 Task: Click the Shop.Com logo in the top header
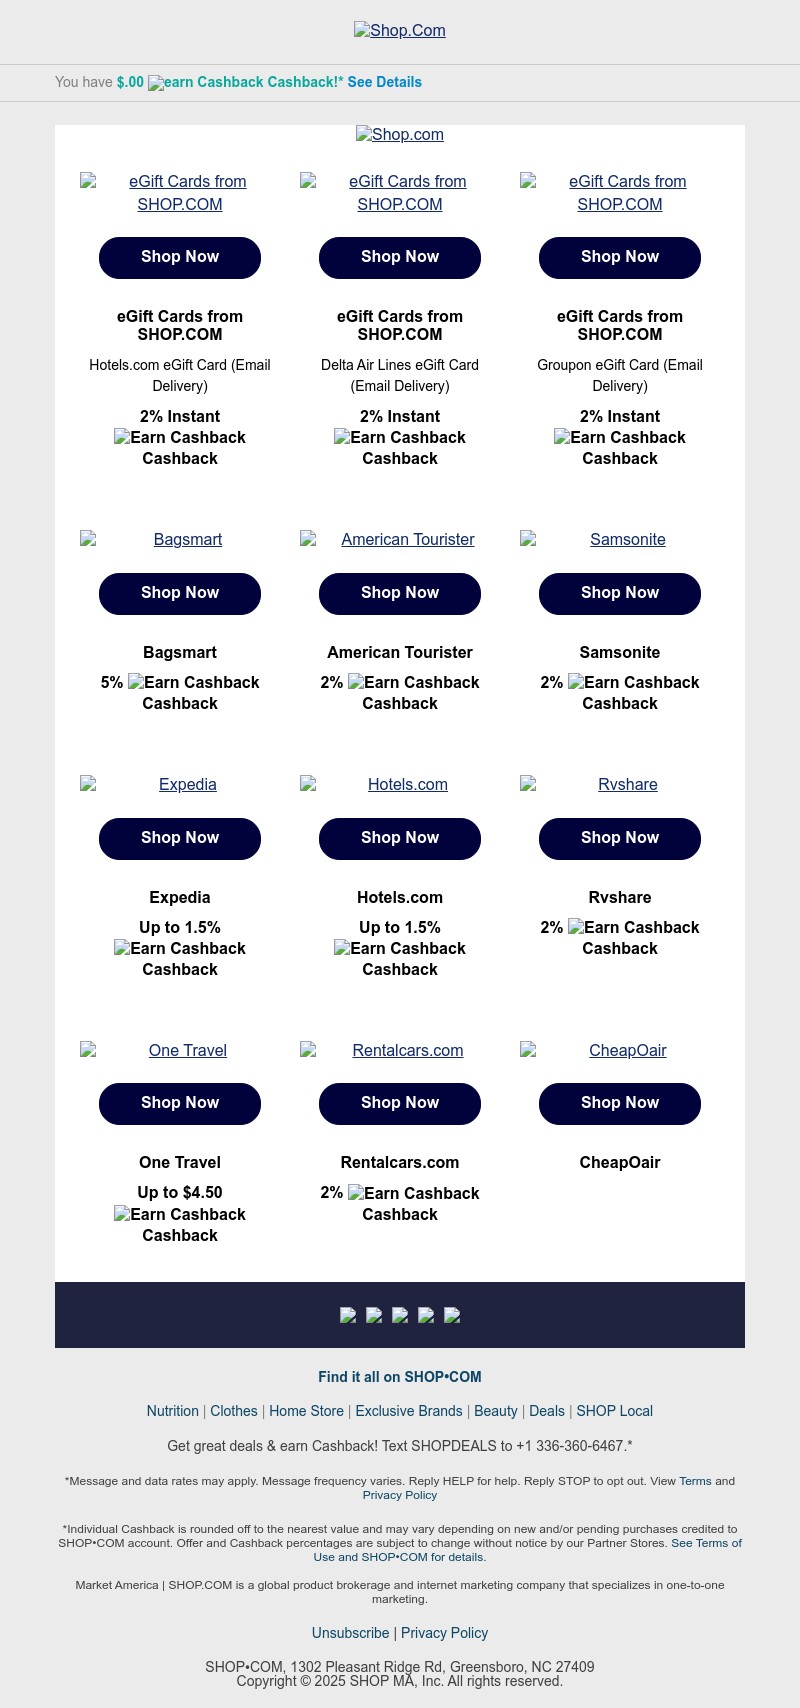coord(400,31)
